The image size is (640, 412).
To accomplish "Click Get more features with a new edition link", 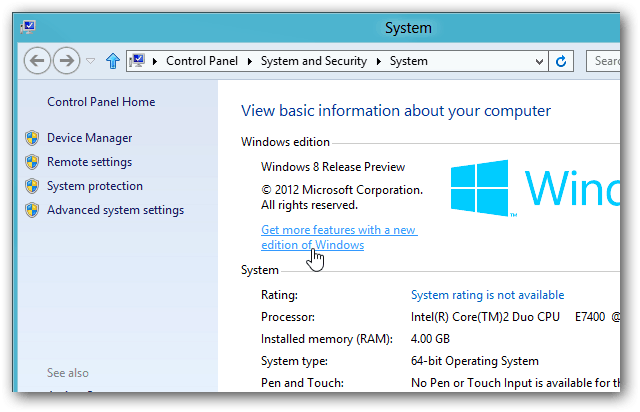I will click(x=339, y=237).
